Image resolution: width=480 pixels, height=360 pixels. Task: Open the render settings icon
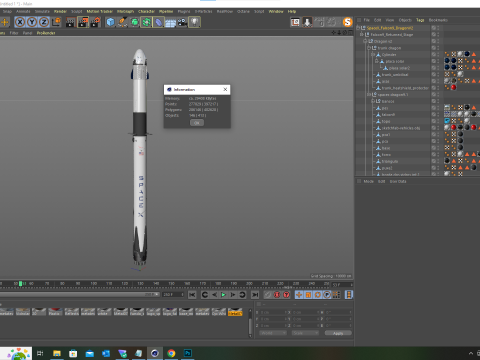[95, 22]
